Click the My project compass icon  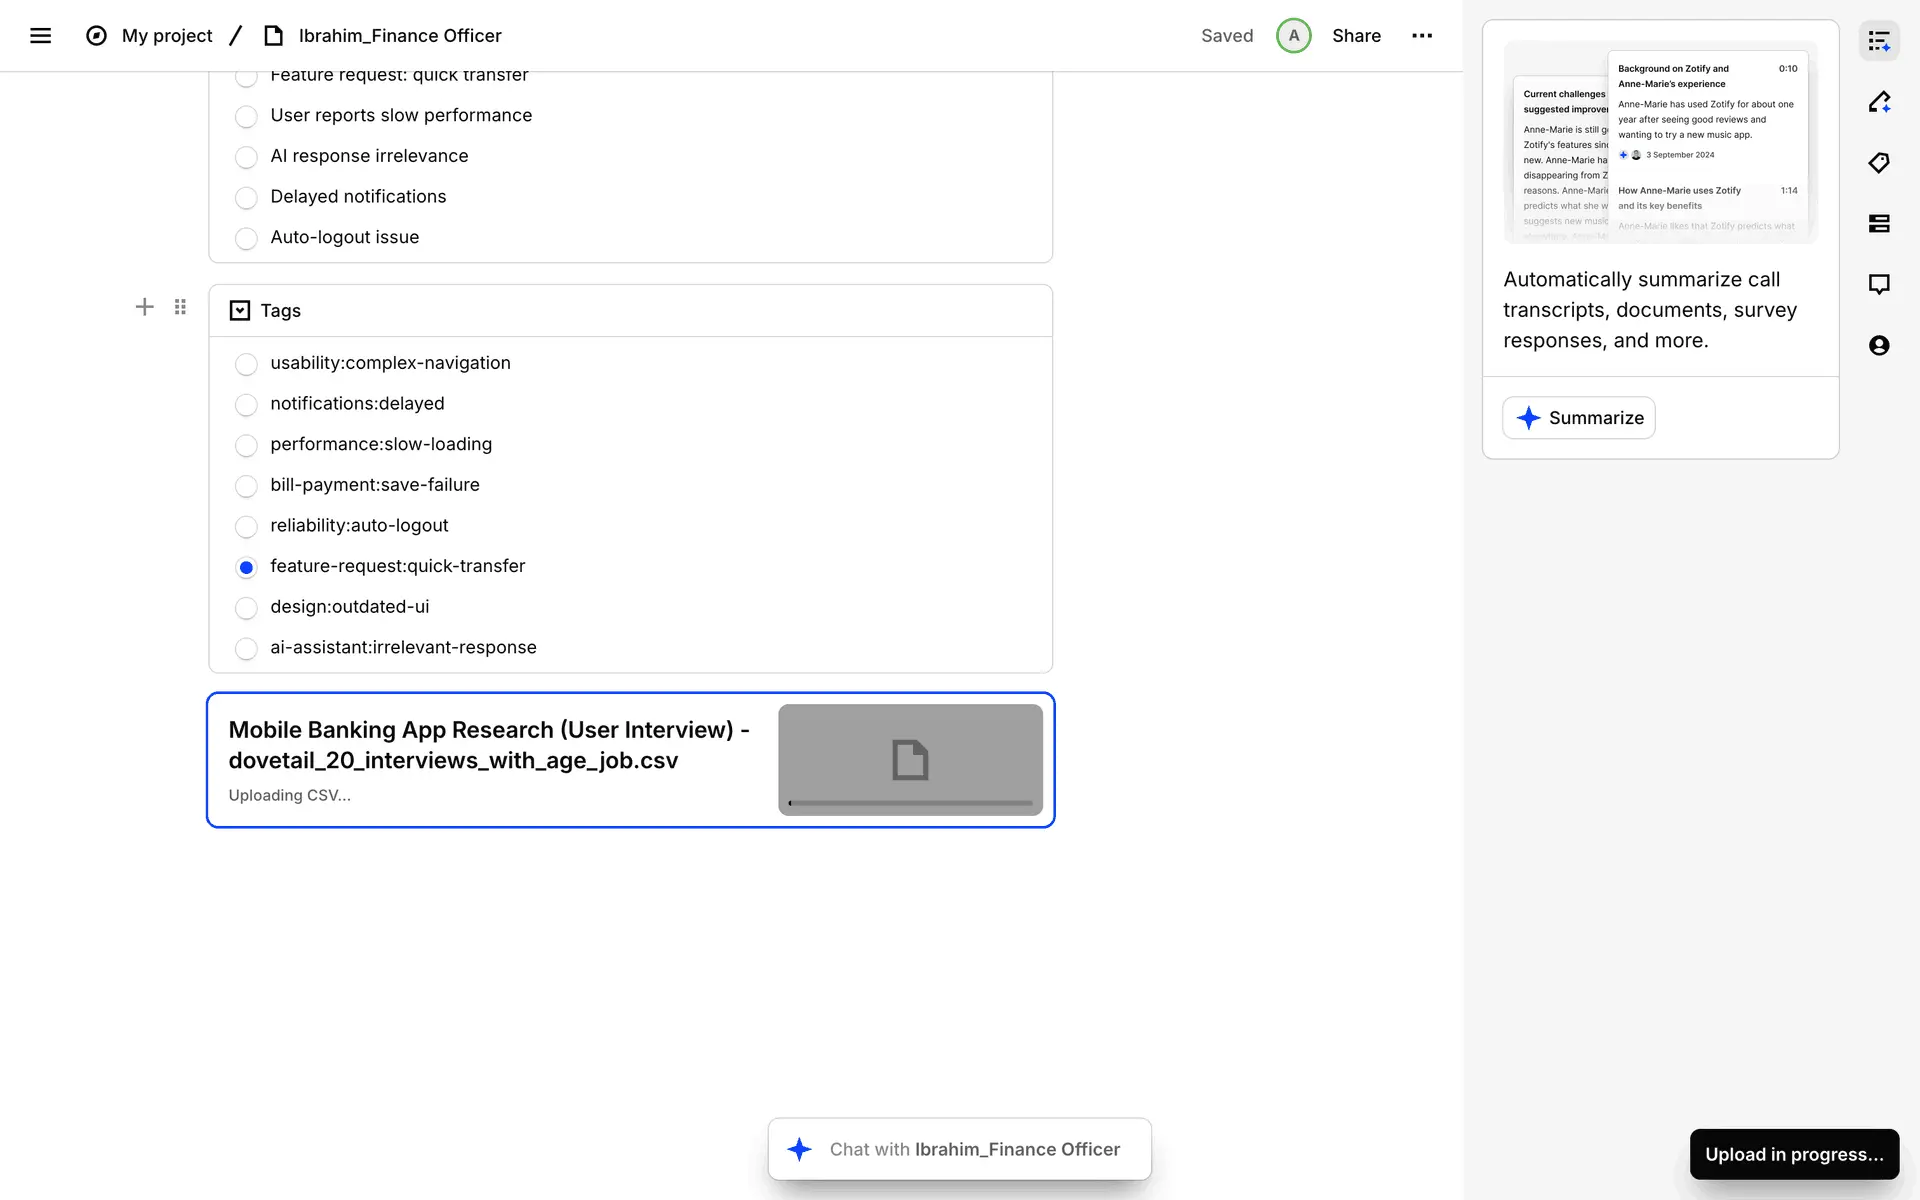[x=96, y=36]
